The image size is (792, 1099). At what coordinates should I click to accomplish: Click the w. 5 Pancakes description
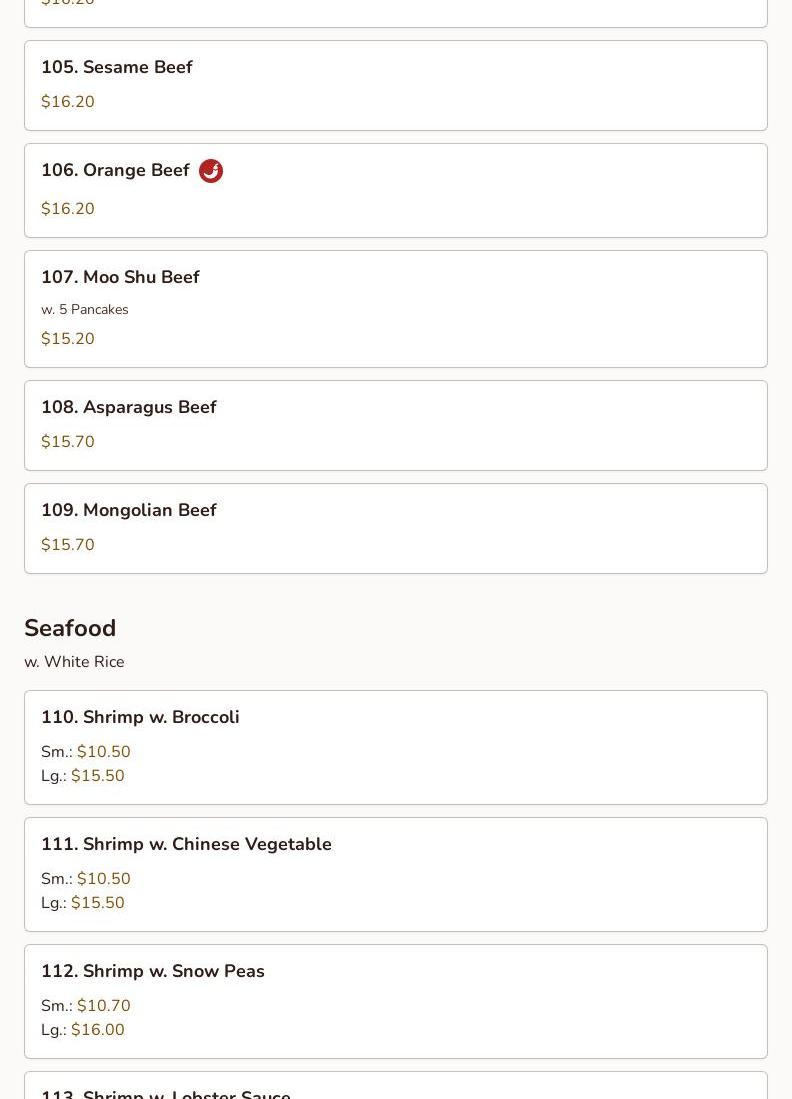(x=85, y=310)
